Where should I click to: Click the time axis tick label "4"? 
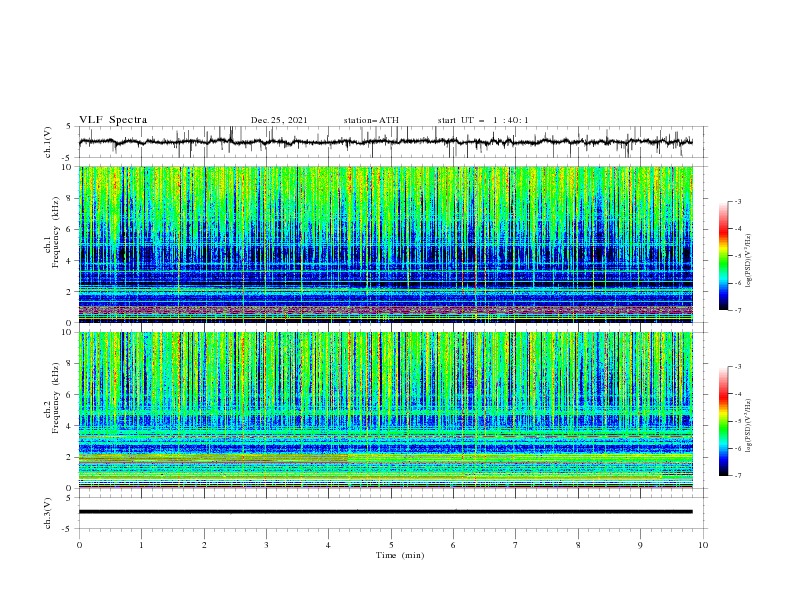tap(328, 545)
